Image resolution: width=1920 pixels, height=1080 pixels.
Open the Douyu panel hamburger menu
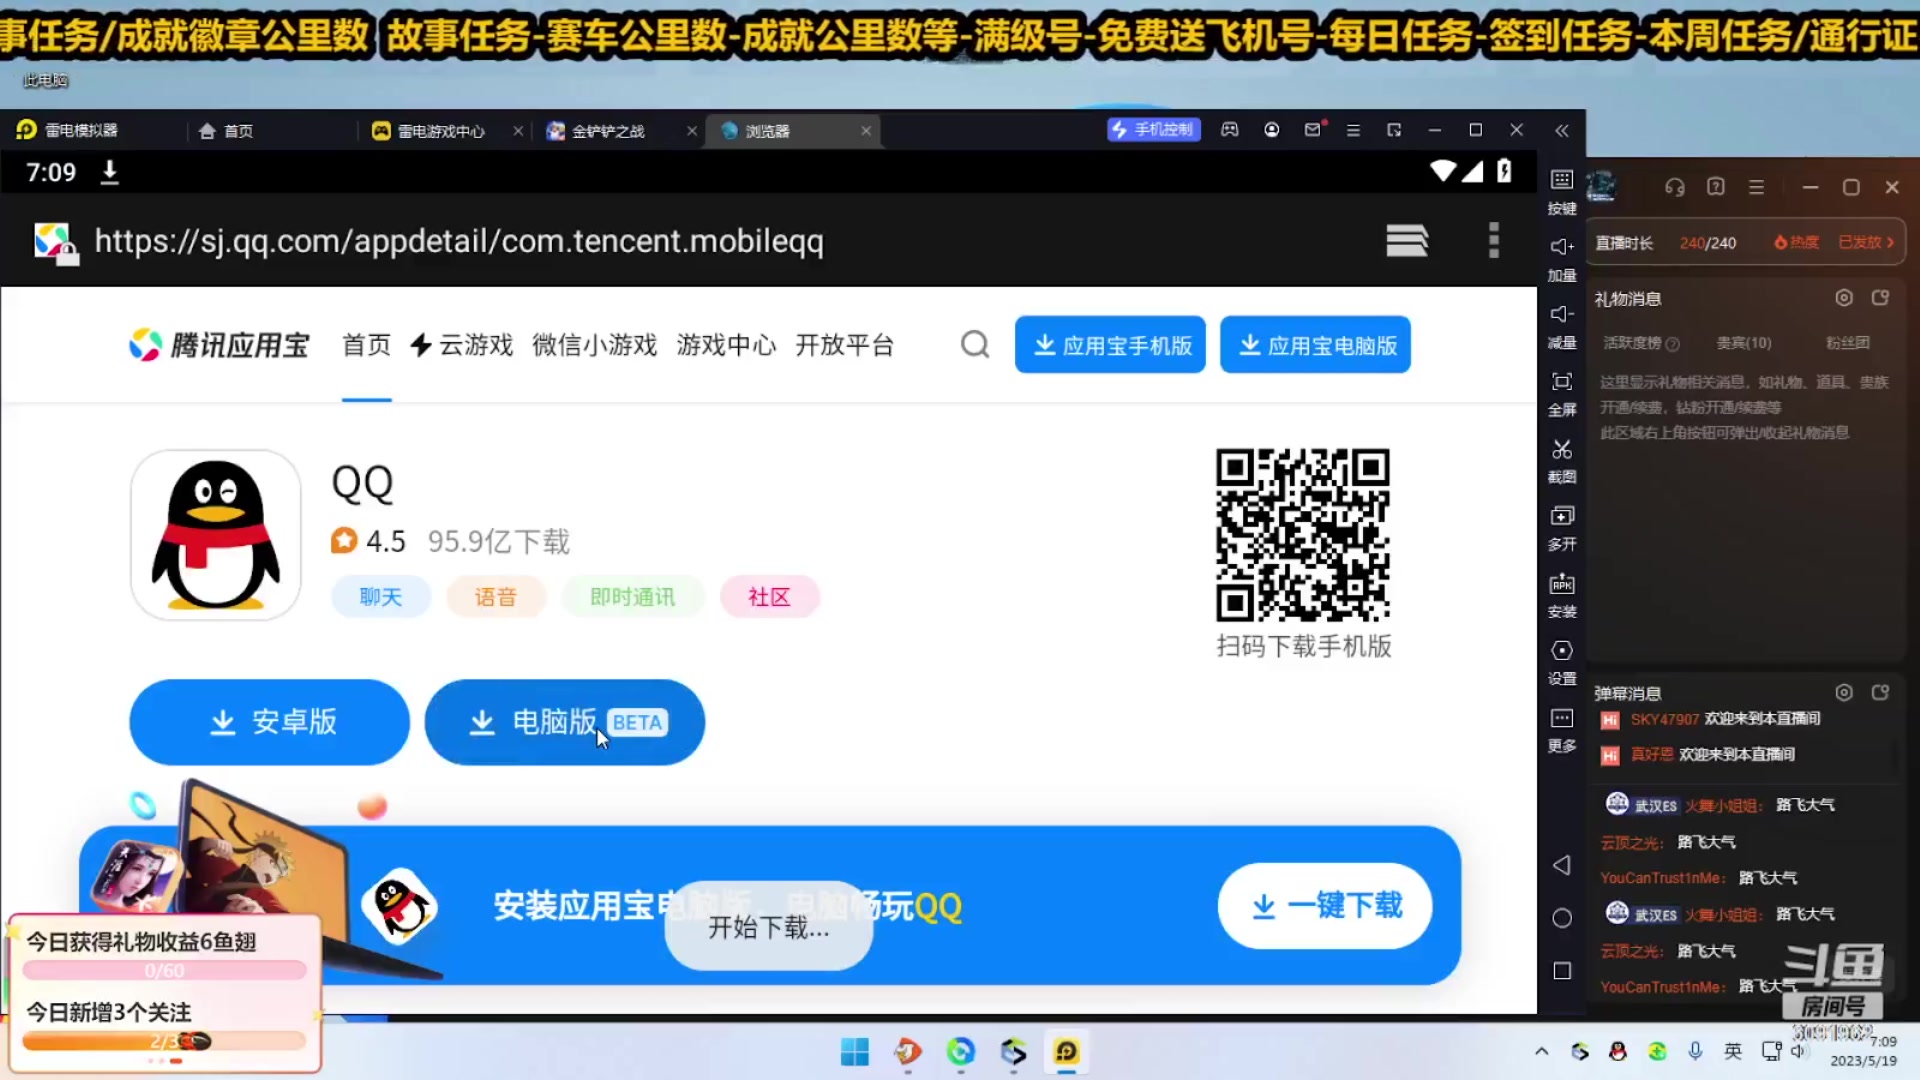1756,187
